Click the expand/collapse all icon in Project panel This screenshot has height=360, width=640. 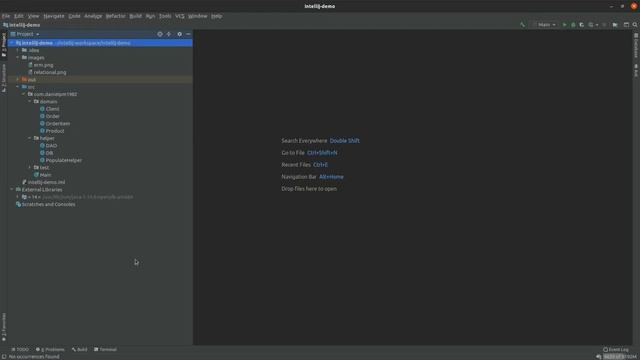pos(169,34)
